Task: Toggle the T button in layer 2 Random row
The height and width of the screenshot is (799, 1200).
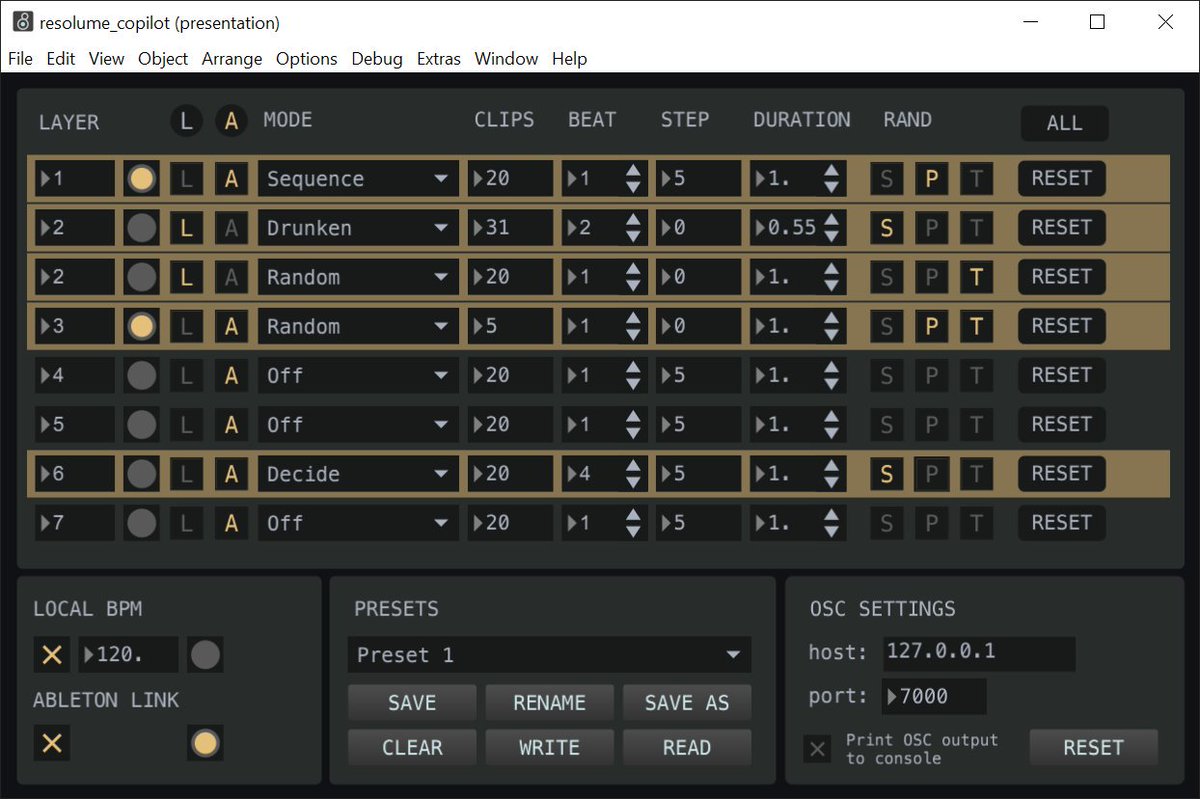Action: click(977, 277)
